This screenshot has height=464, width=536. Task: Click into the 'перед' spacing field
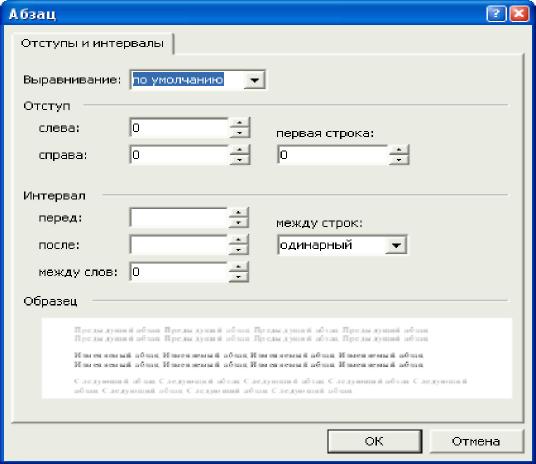tap(178, 217)
